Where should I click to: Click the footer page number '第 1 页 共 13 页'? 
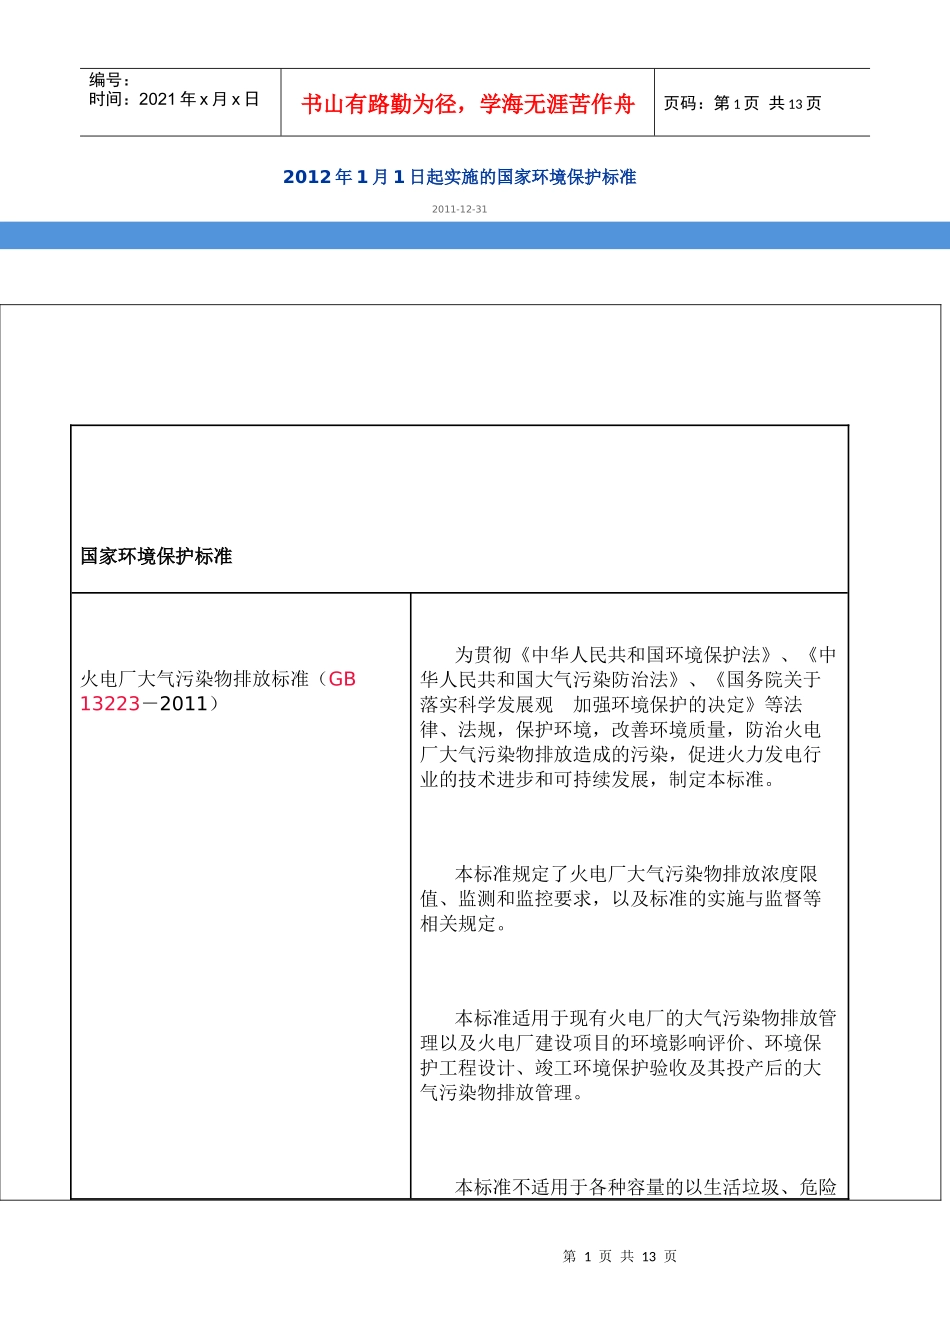[x=620, y=1256]
